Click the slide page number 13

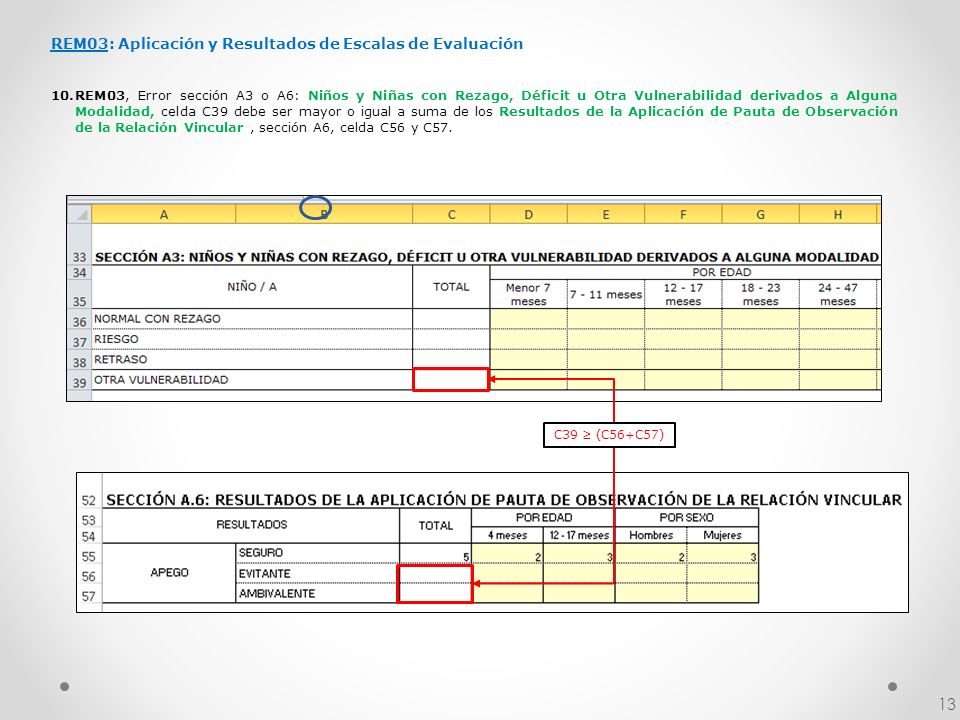947,703
